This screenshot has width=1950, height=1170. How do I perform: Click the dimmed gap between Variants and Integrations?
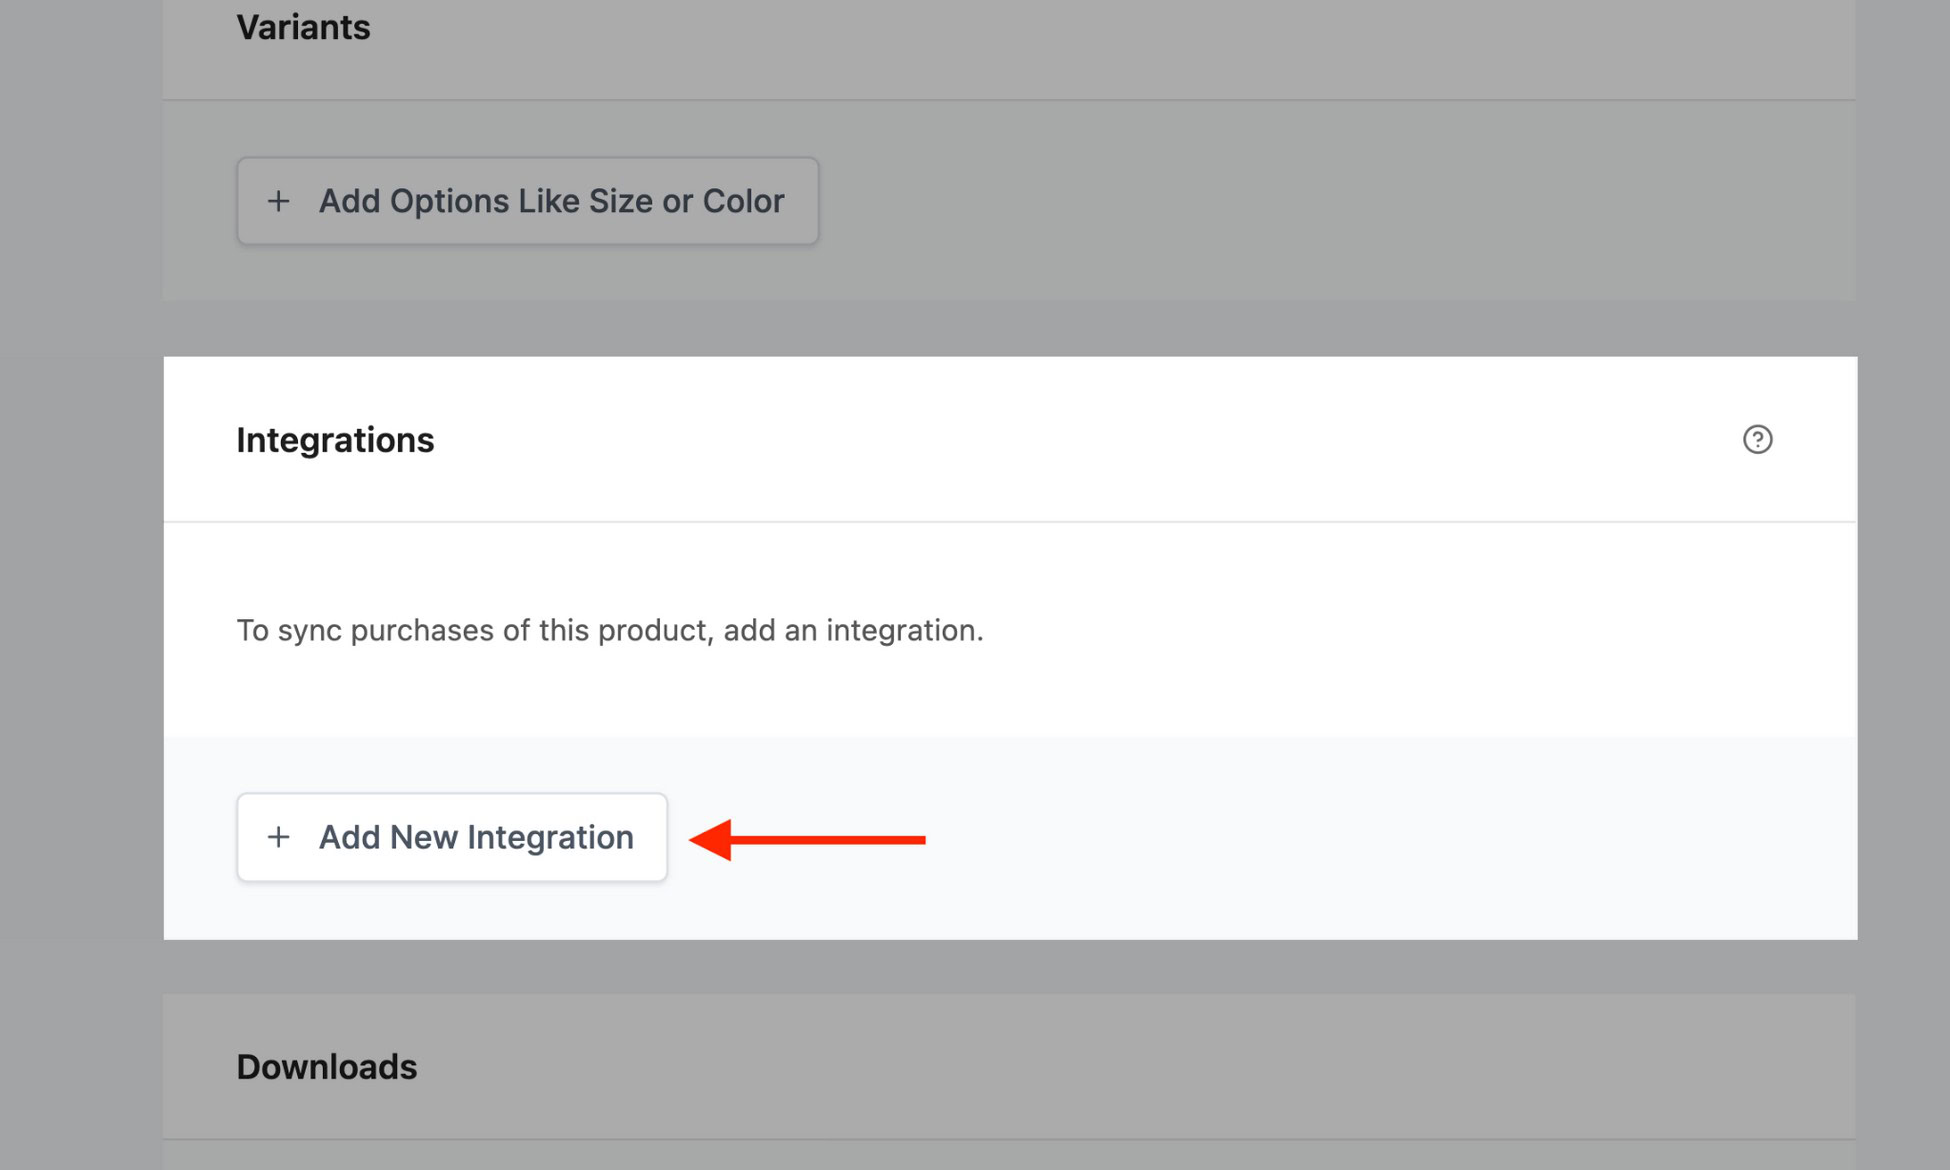(1010, 328)
